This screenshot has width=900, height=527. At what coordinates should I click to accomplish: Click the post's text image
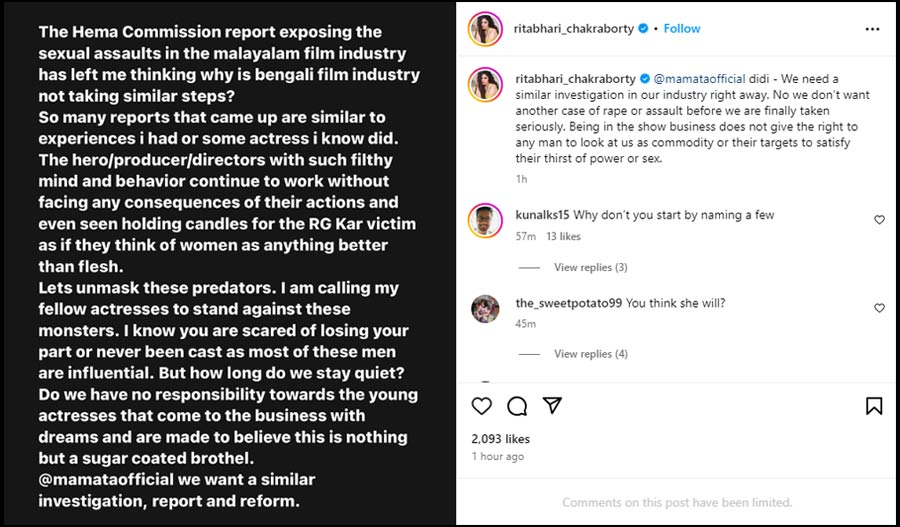coord(228,264)
